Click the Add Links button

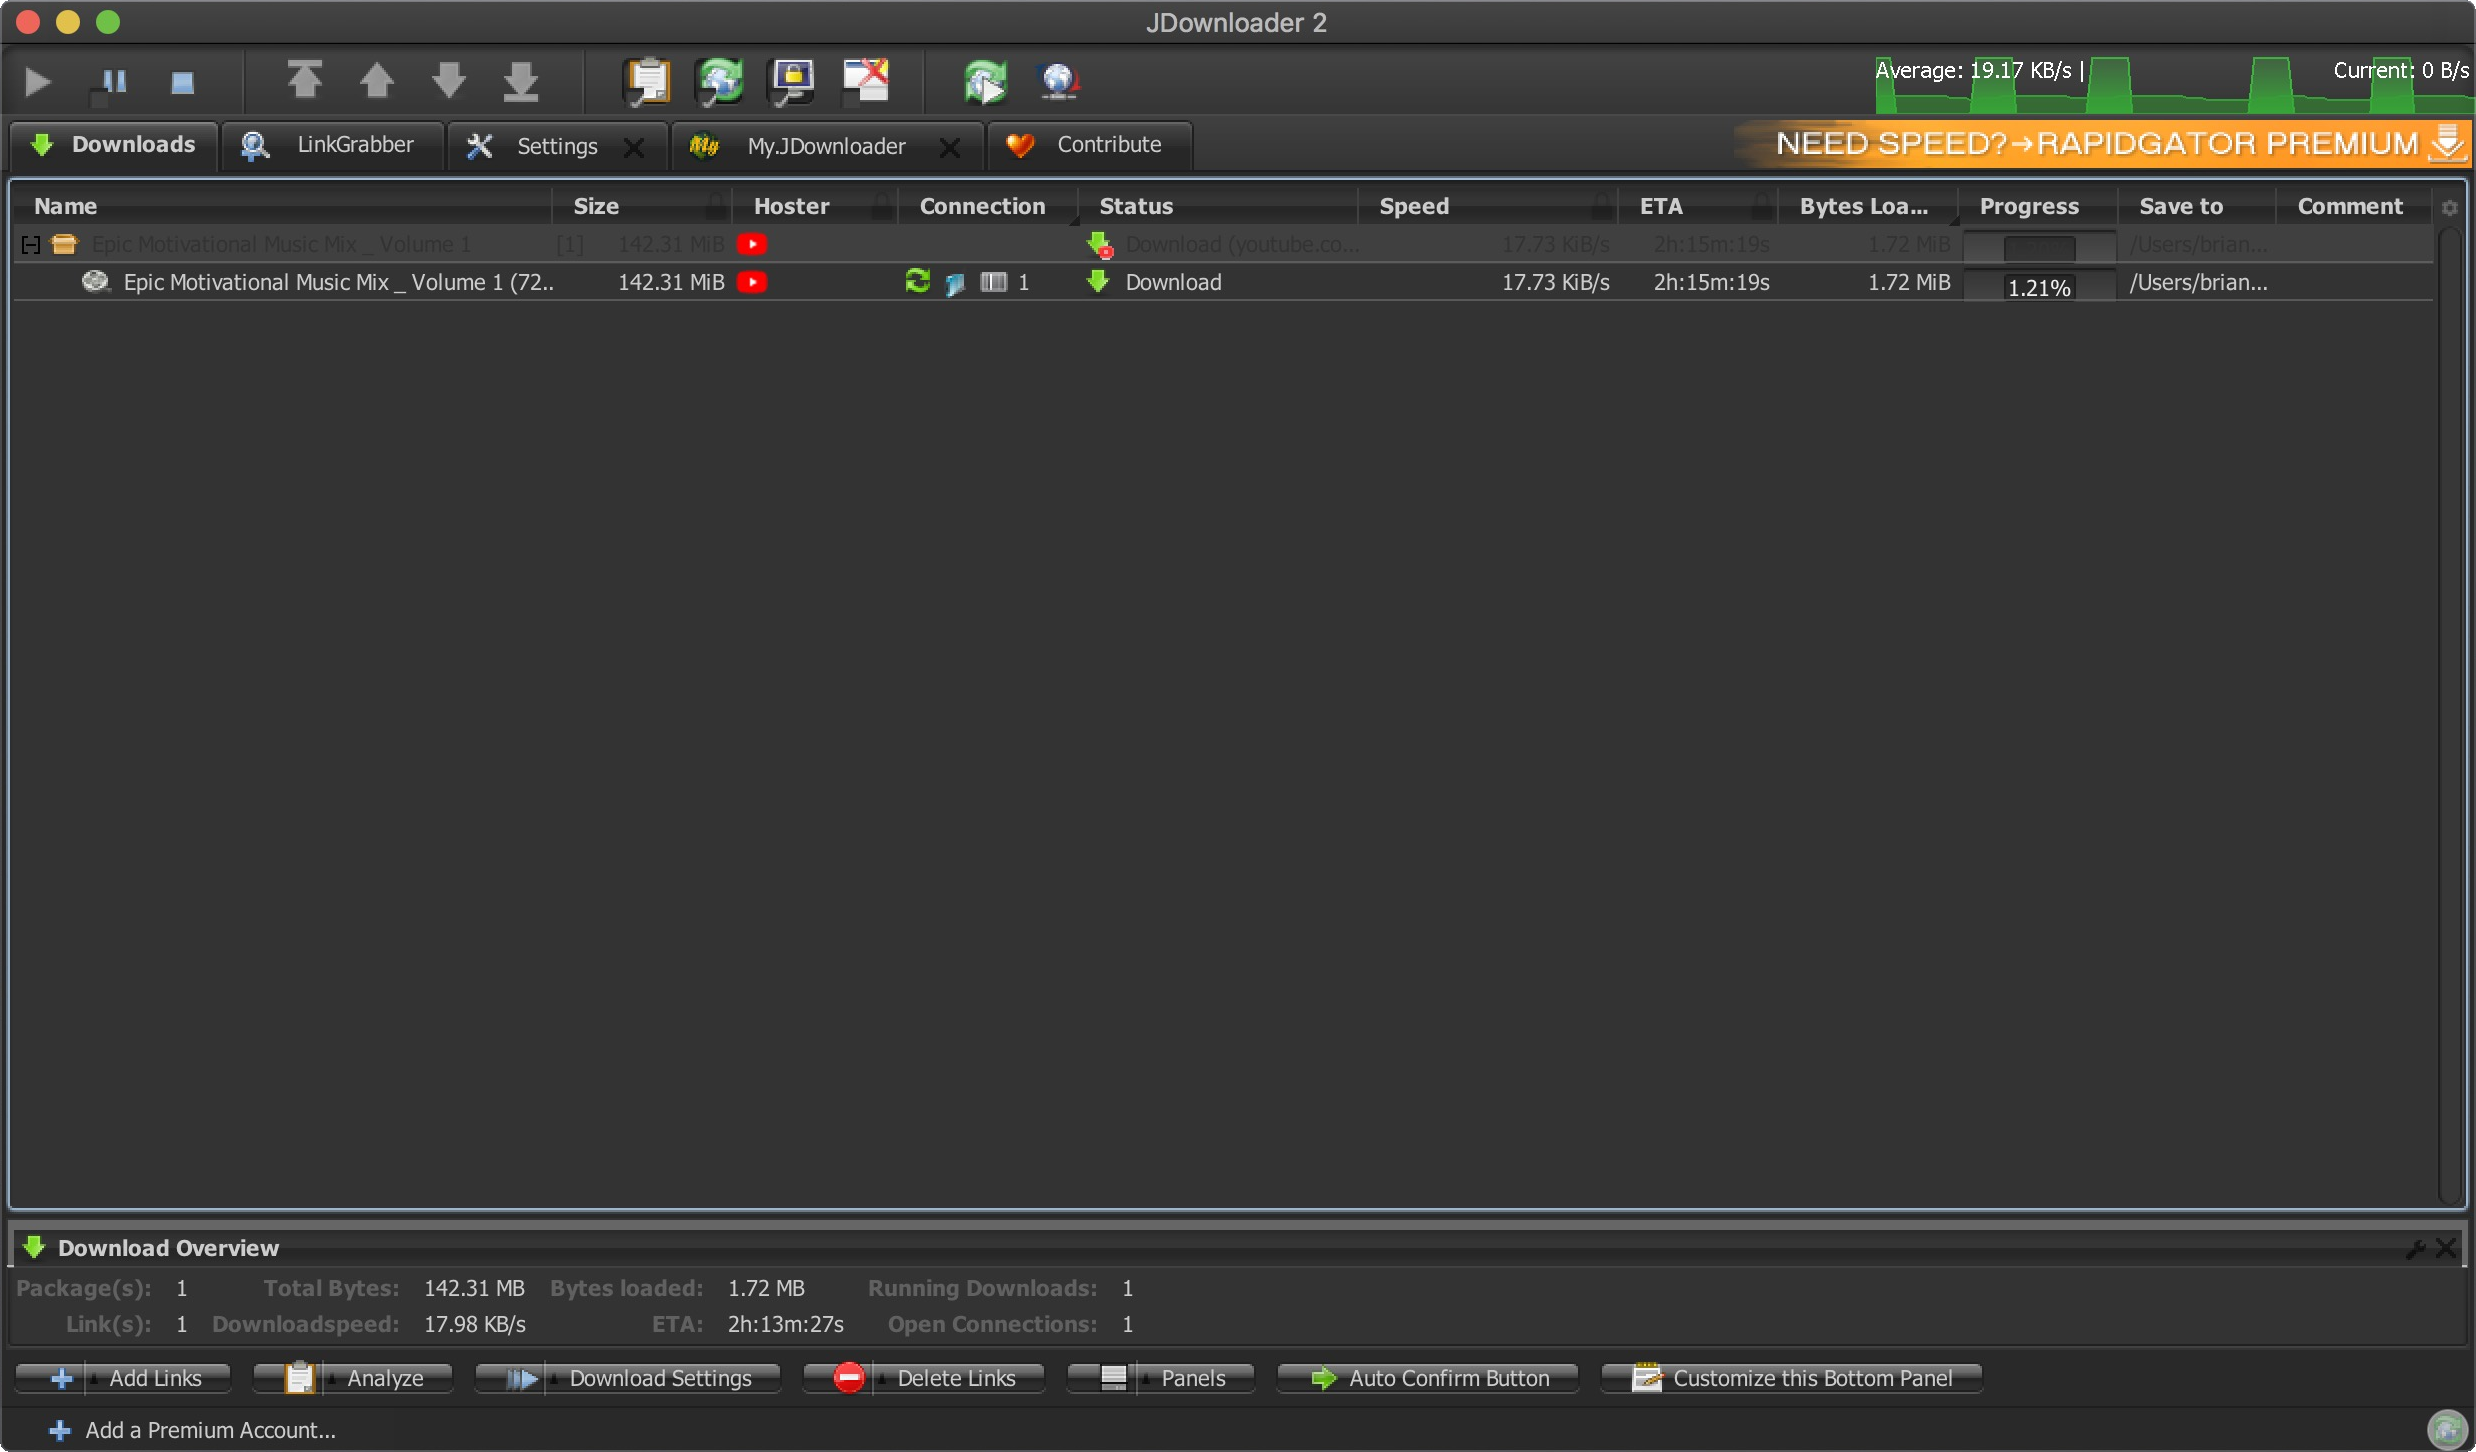point(124,1378)
